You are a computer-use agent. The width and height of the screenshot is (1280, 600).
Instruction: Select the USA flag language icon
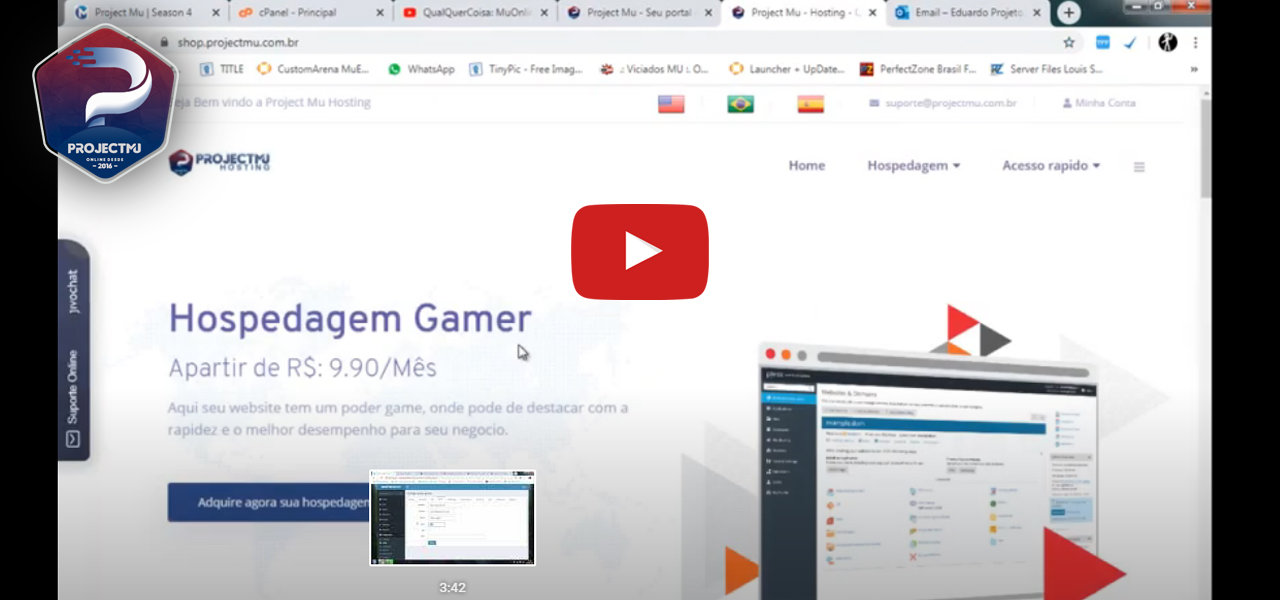pyautogui.click(x=669, y=103)
